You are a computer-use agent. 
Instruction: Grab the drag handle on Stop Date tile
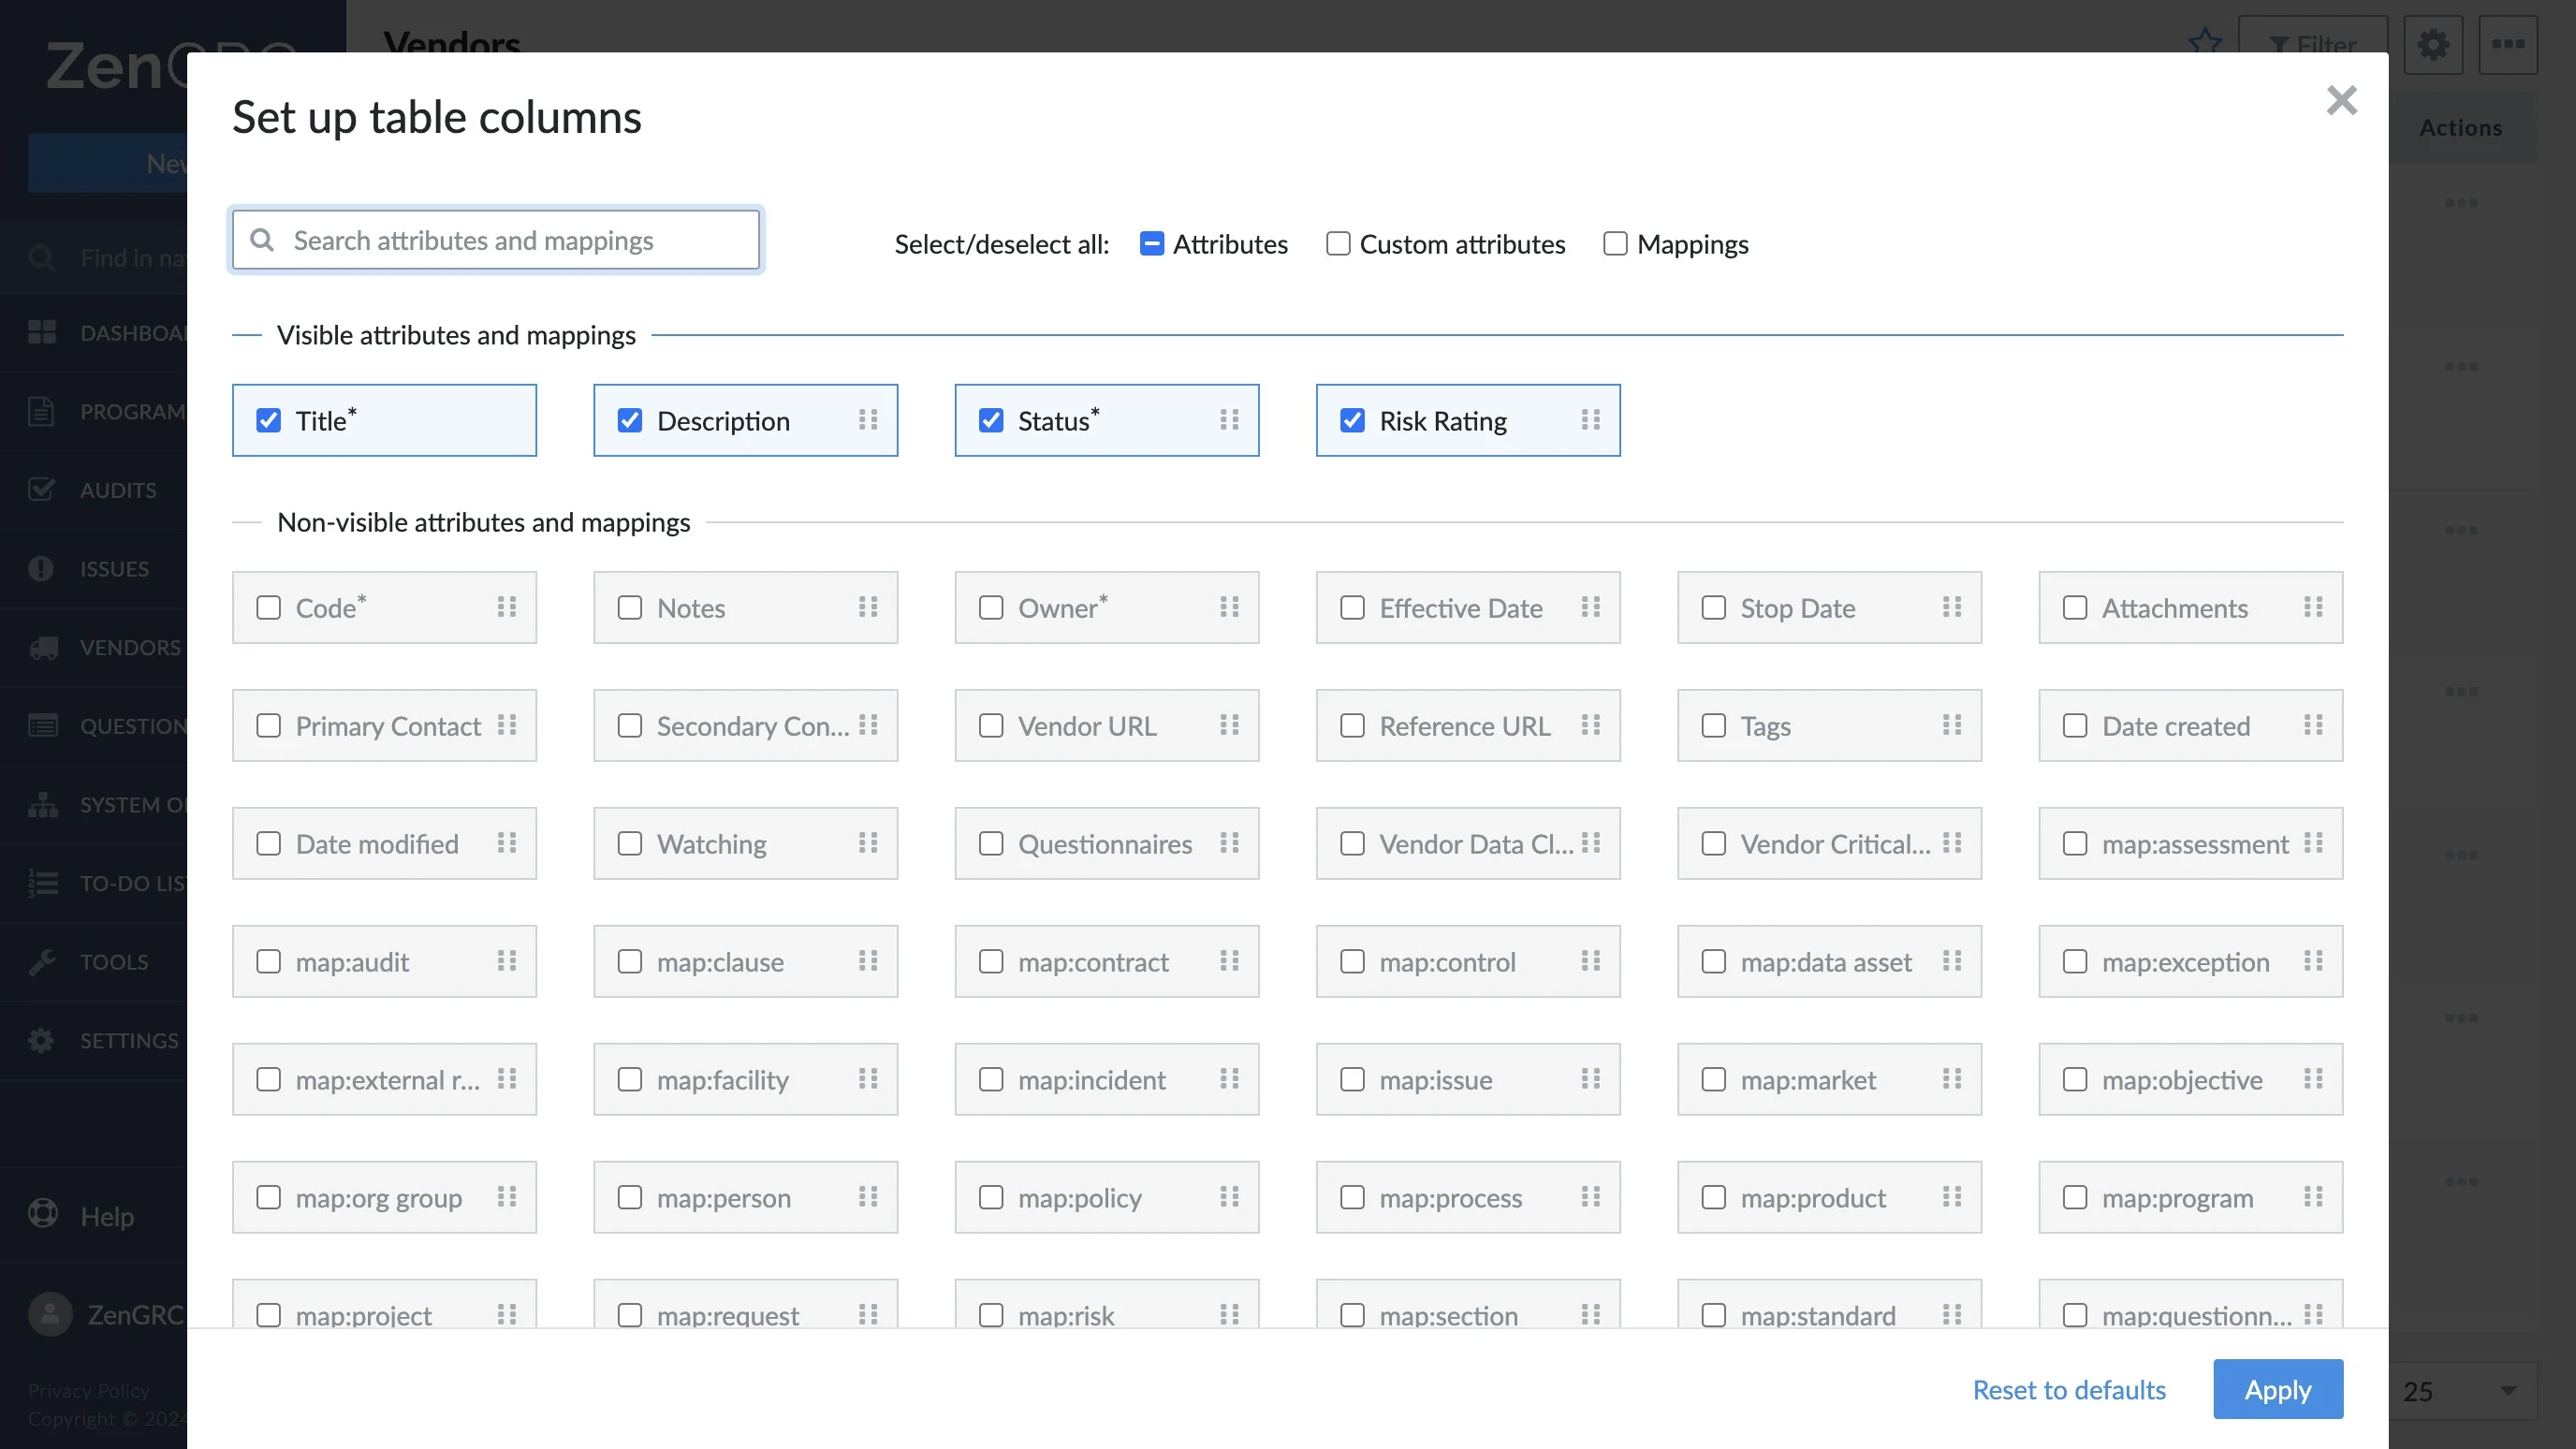pyautogui.click(x=1952, y=607)
